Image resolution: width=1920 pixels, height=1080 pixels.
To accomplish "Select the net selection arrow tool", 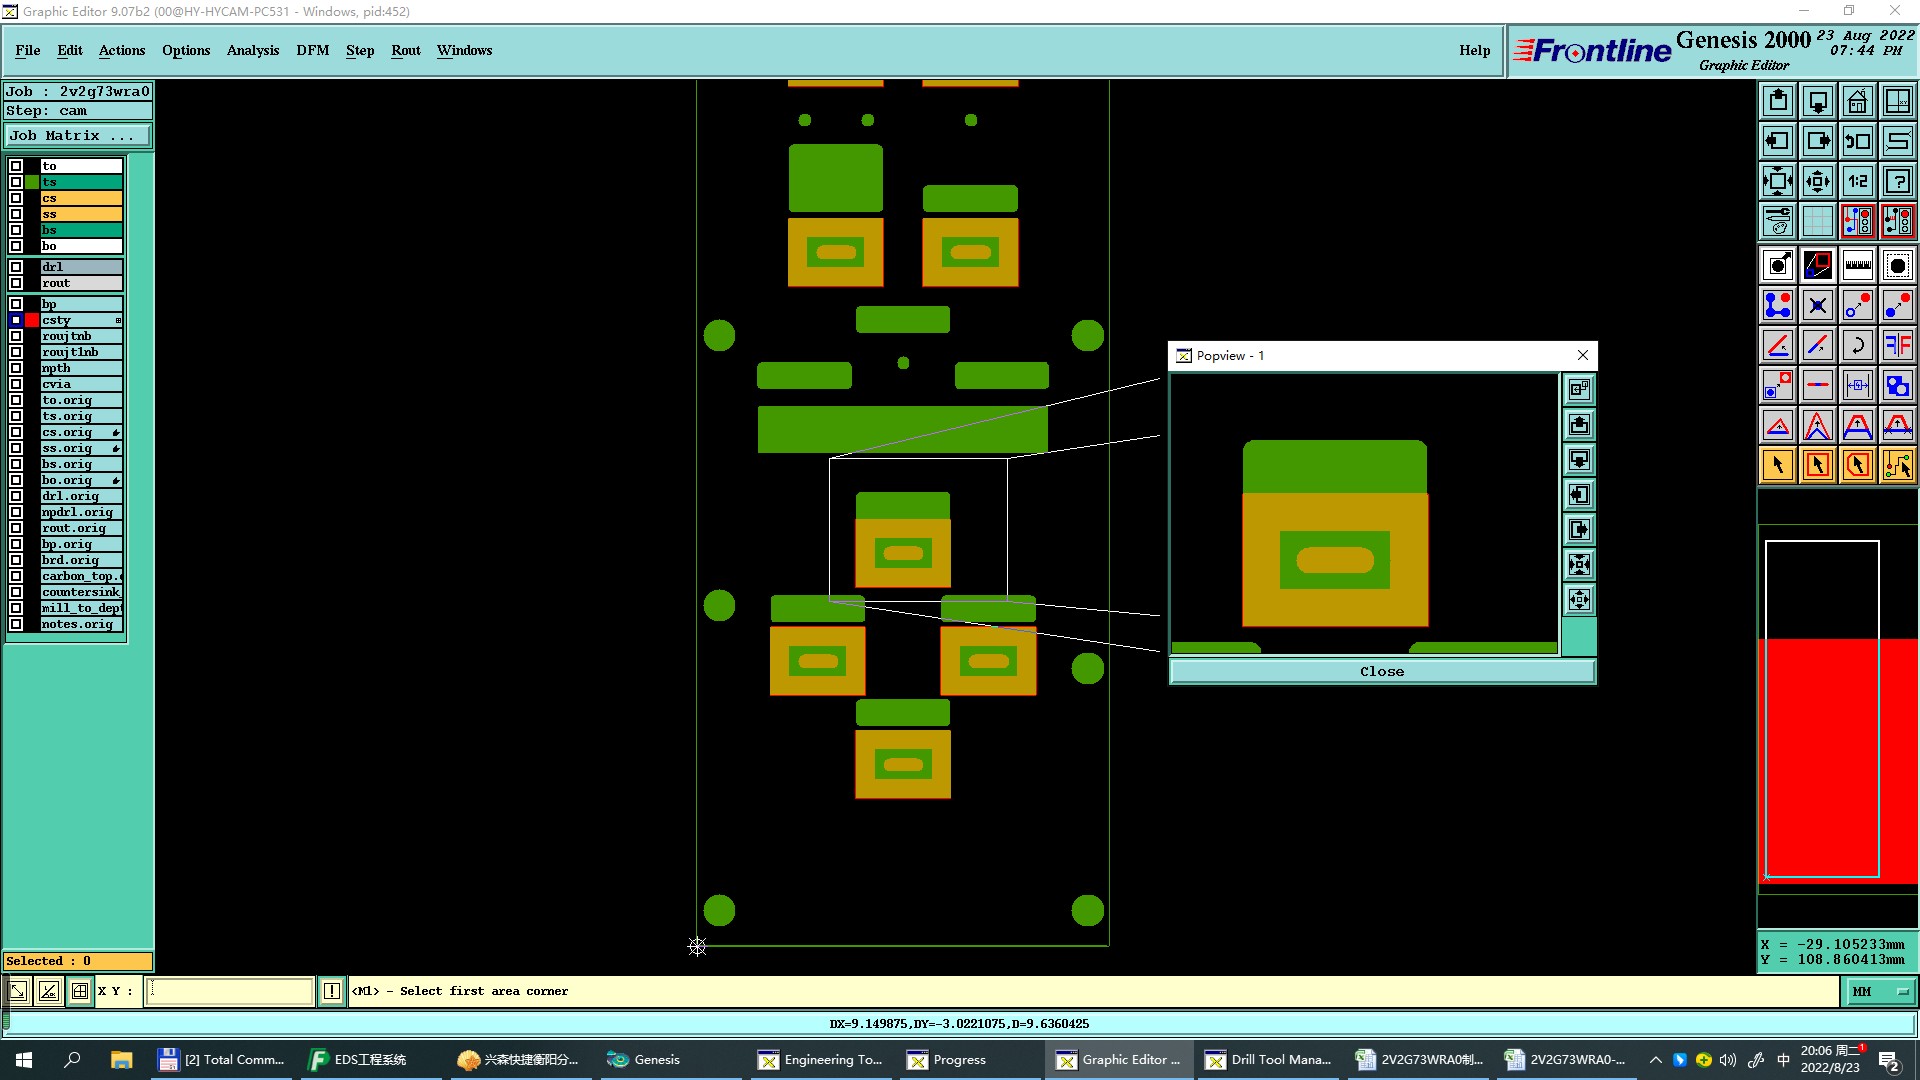I will [x=1897, y=465].
